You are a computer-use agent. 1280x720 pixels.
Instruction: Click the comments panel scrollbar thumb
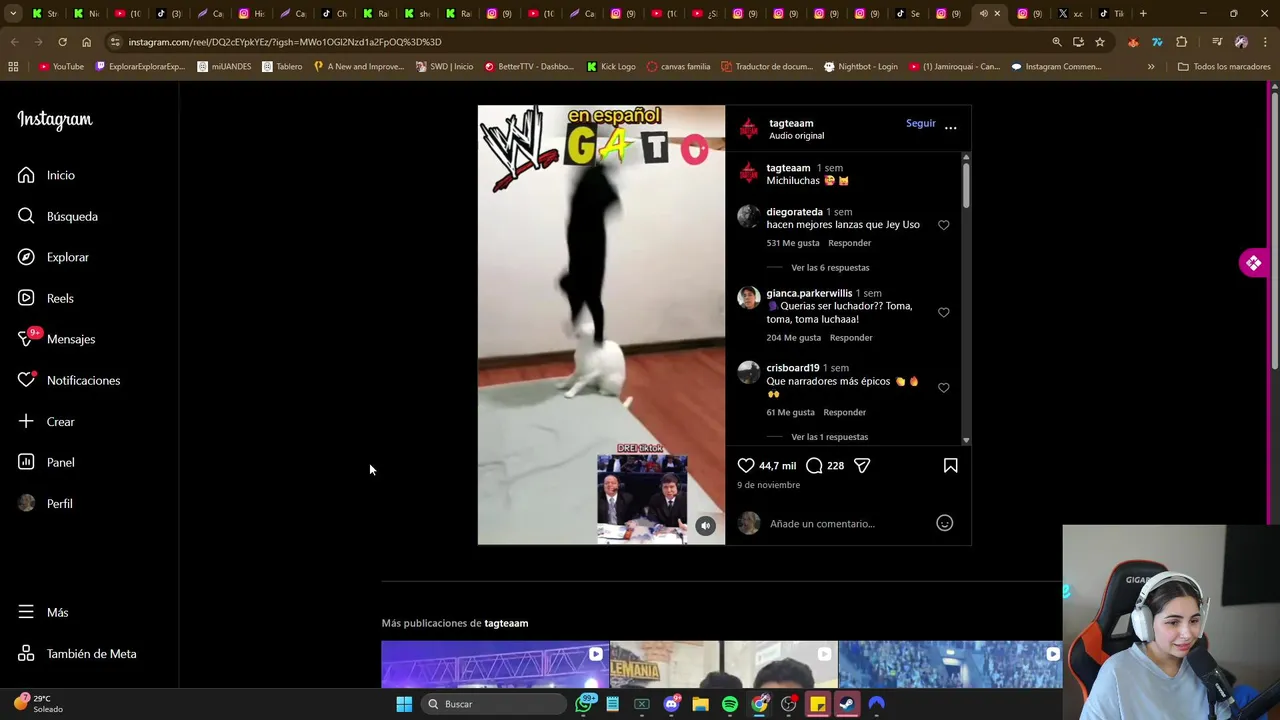click(966, 185)
